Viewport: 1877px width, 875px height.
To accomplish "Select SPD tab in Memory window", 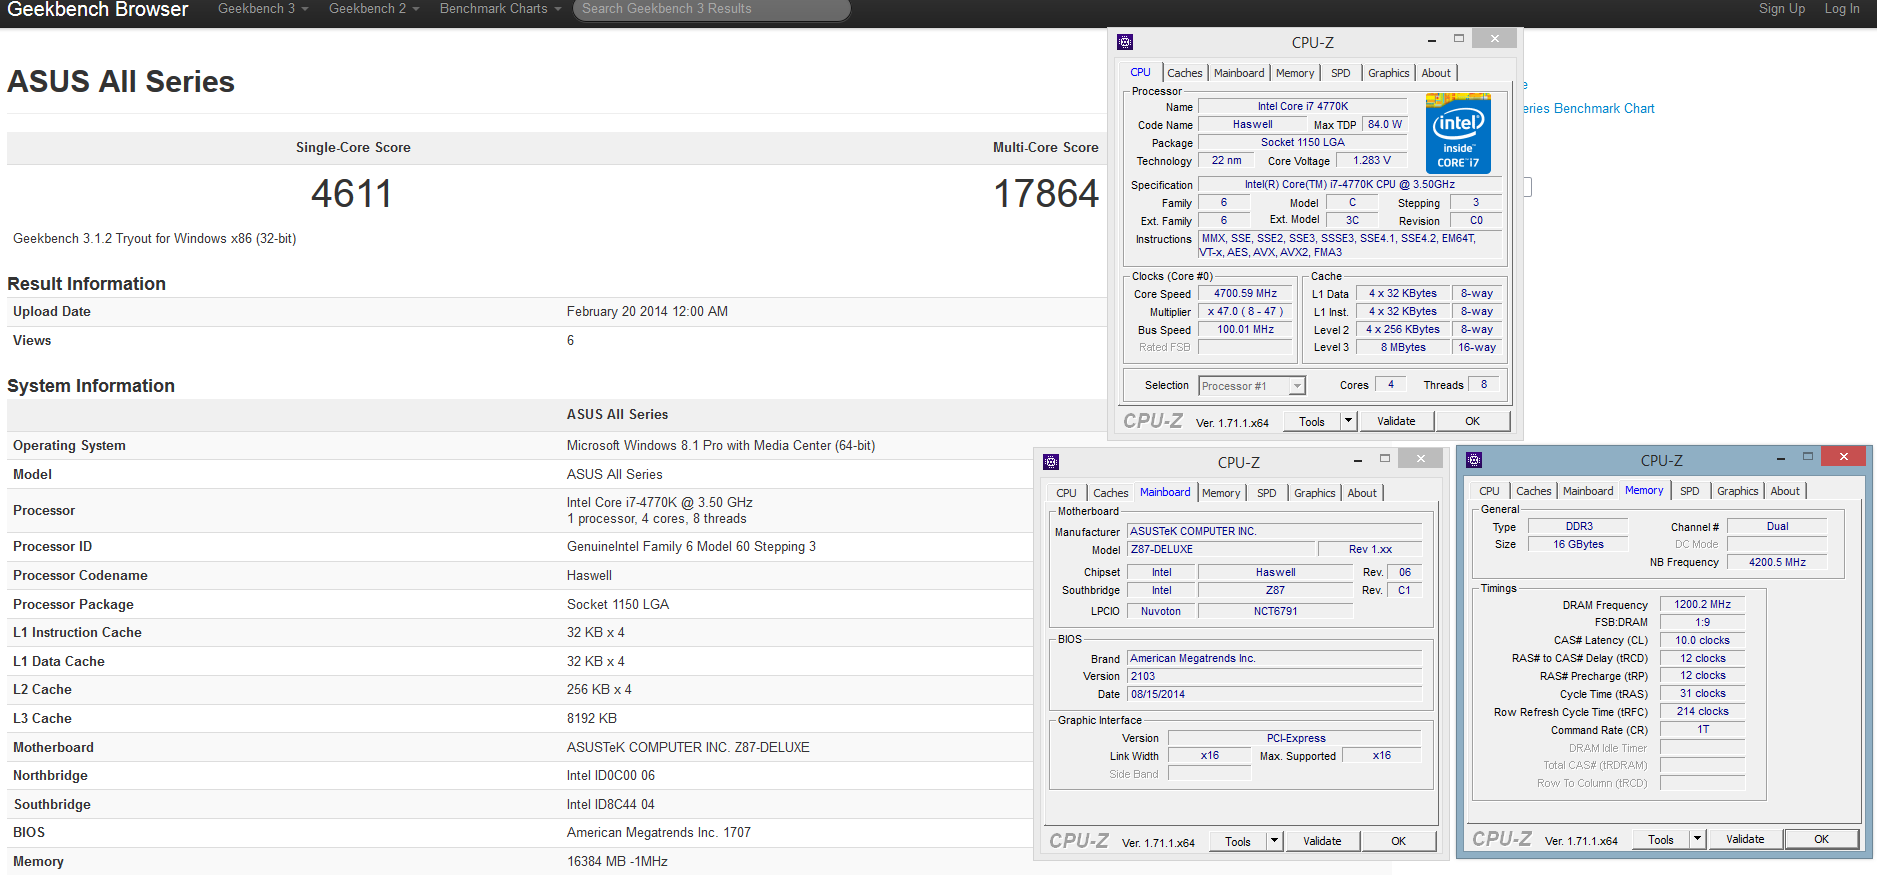I will point(1690,491).
